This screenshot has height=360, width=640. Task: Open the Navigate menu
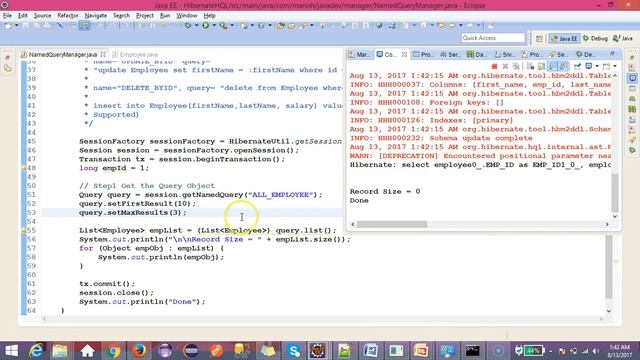point(96,16)
